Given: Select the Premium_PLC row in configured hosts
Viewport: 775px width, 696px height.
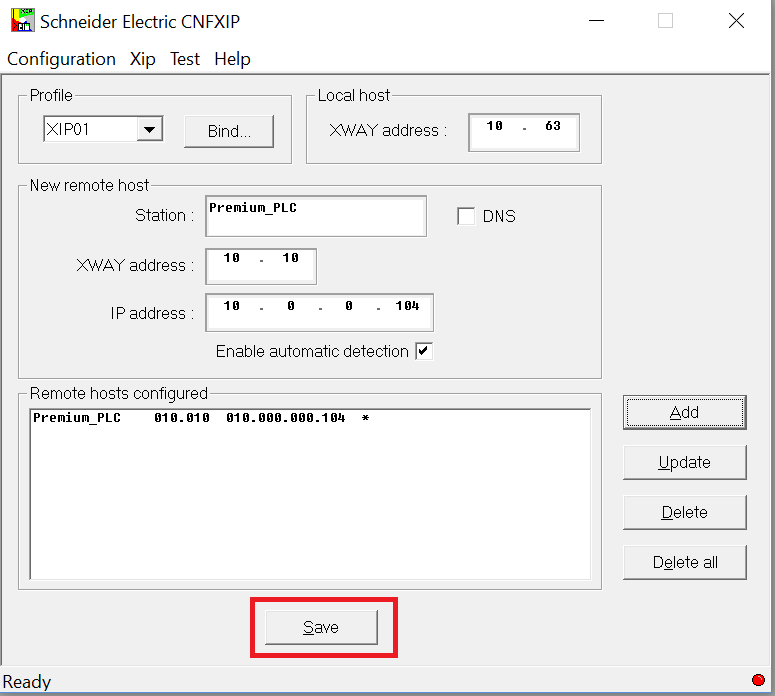Looking at the screenshot, I should (x=310, y=418).
